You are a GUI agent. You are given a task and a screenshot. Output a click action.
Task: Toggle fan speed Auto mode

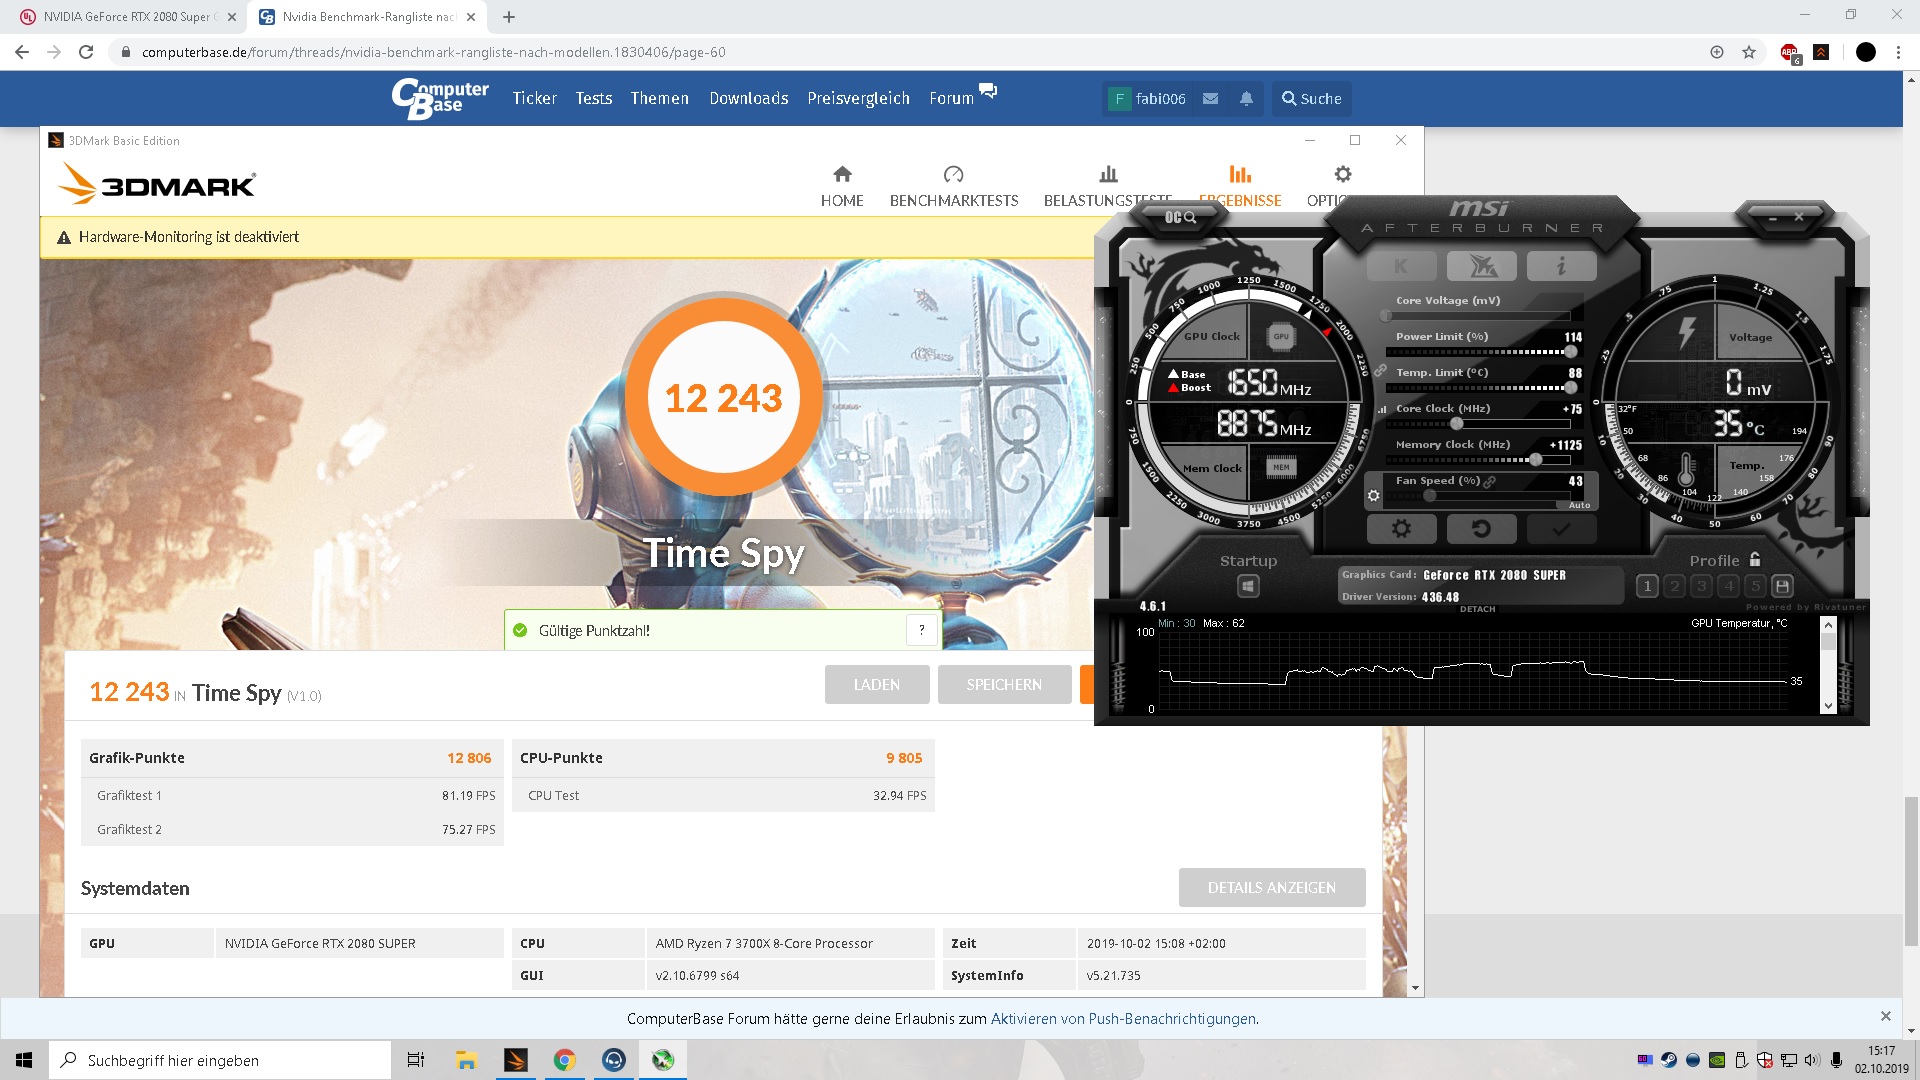pyautogui.click(x=1579, y=505)
